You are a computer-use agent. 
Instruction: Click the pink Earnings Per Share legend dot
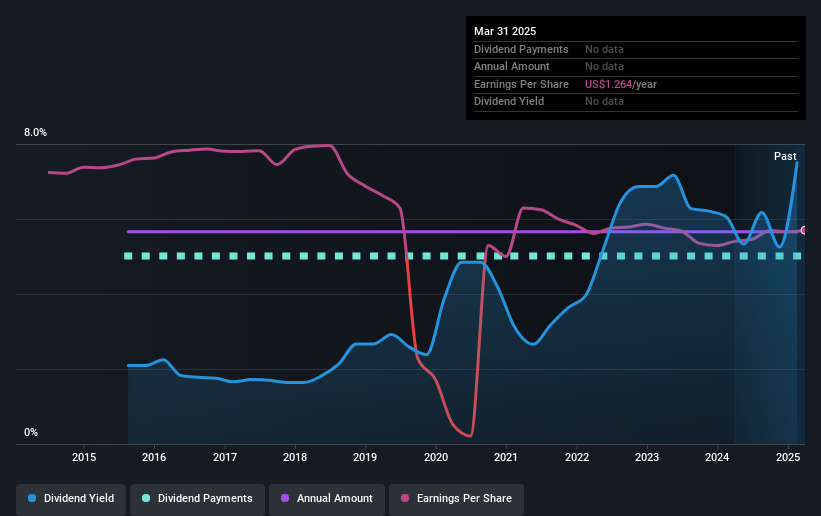405,498
